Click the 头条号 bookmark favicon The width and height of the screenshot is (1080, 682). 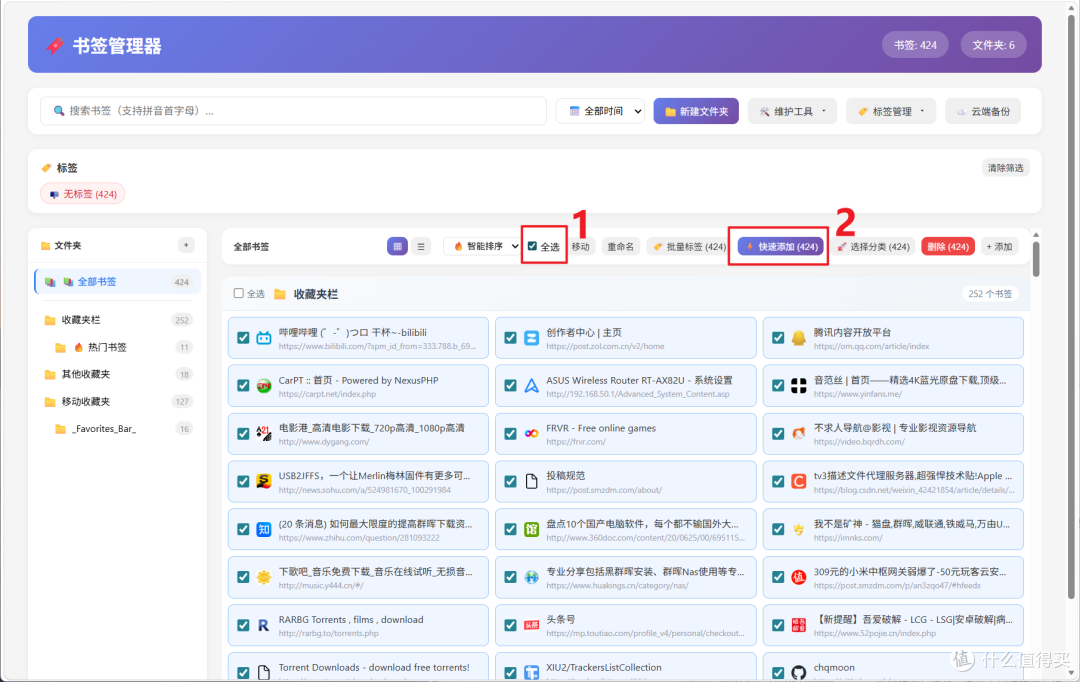click(531, 625)
